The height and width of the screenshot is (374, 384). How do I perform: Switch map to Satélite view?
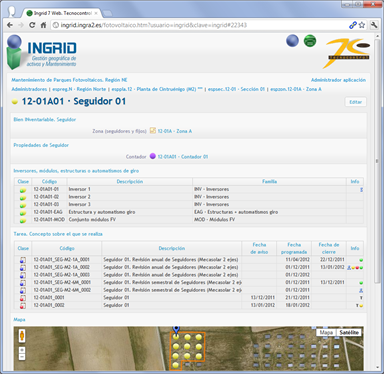[349, 332]
